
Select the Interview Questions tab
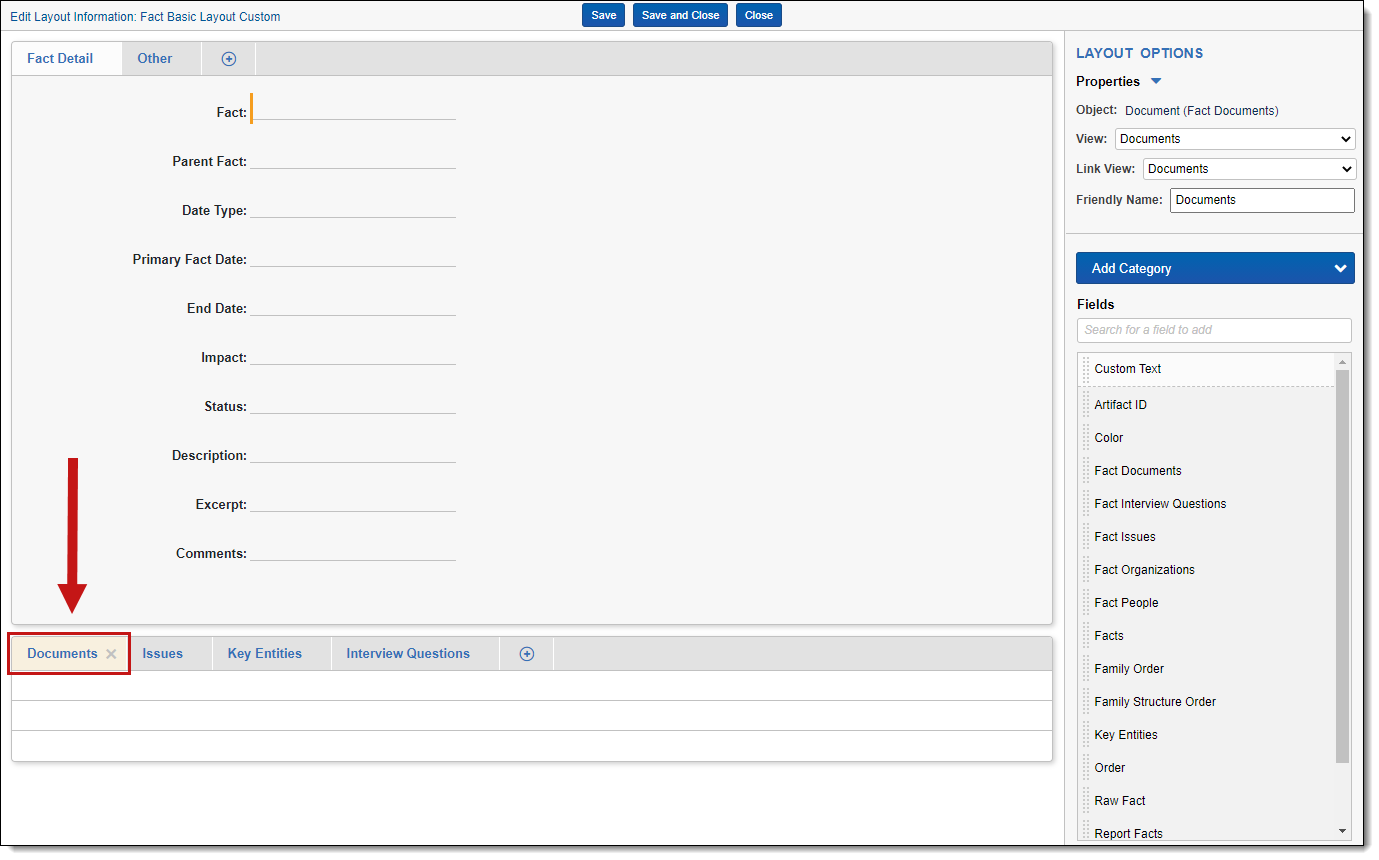click(x=408, y=654)
